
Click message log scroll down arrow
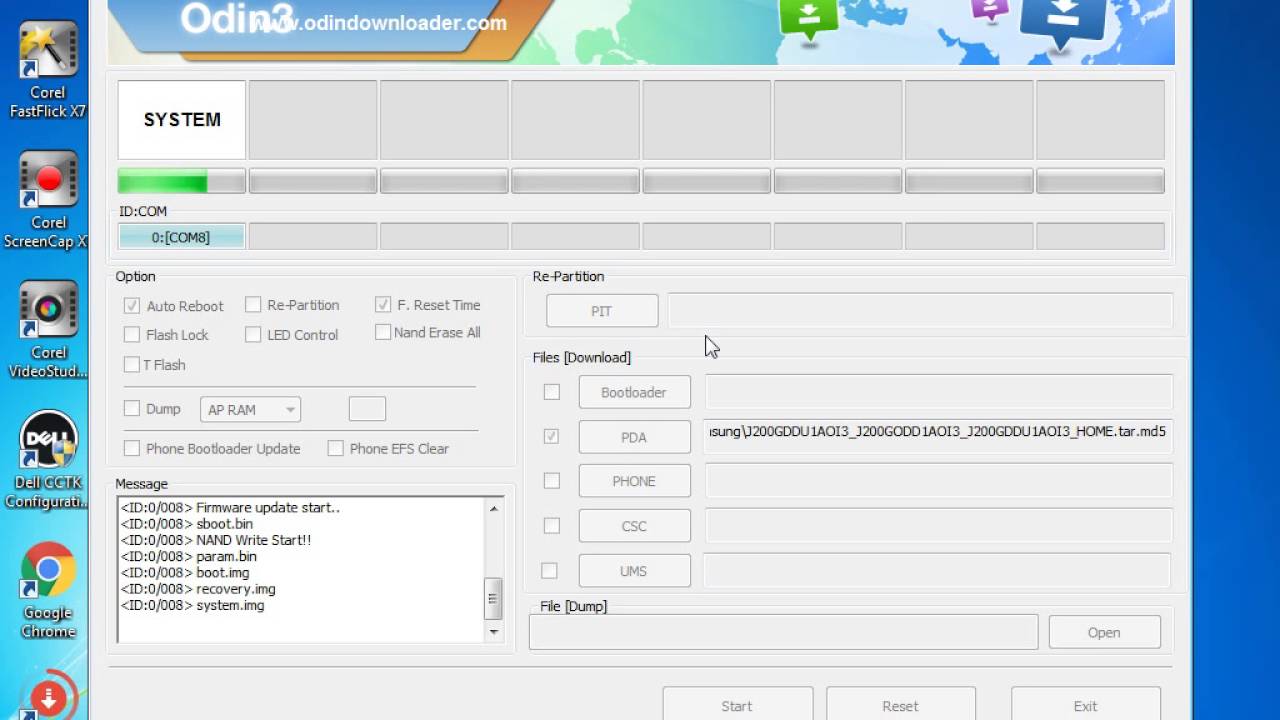pos(493,632)
